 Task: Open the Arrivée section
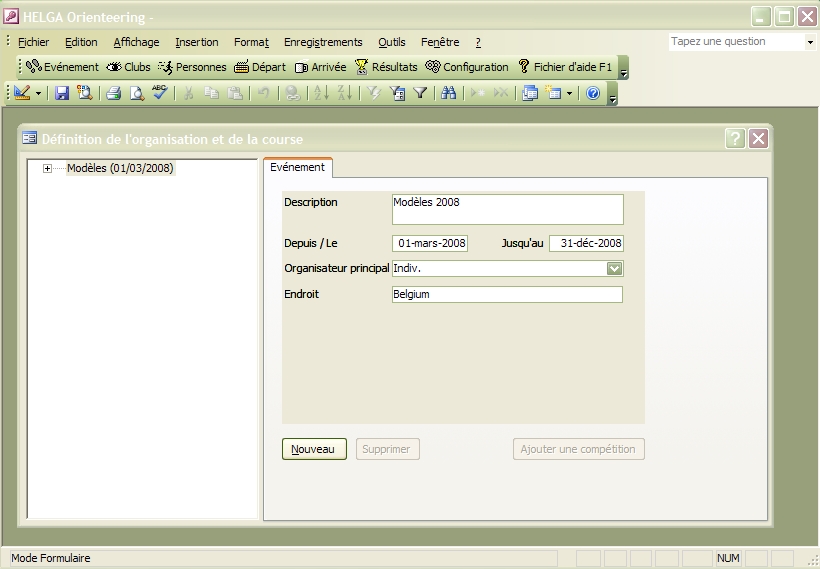click(320, 67)
